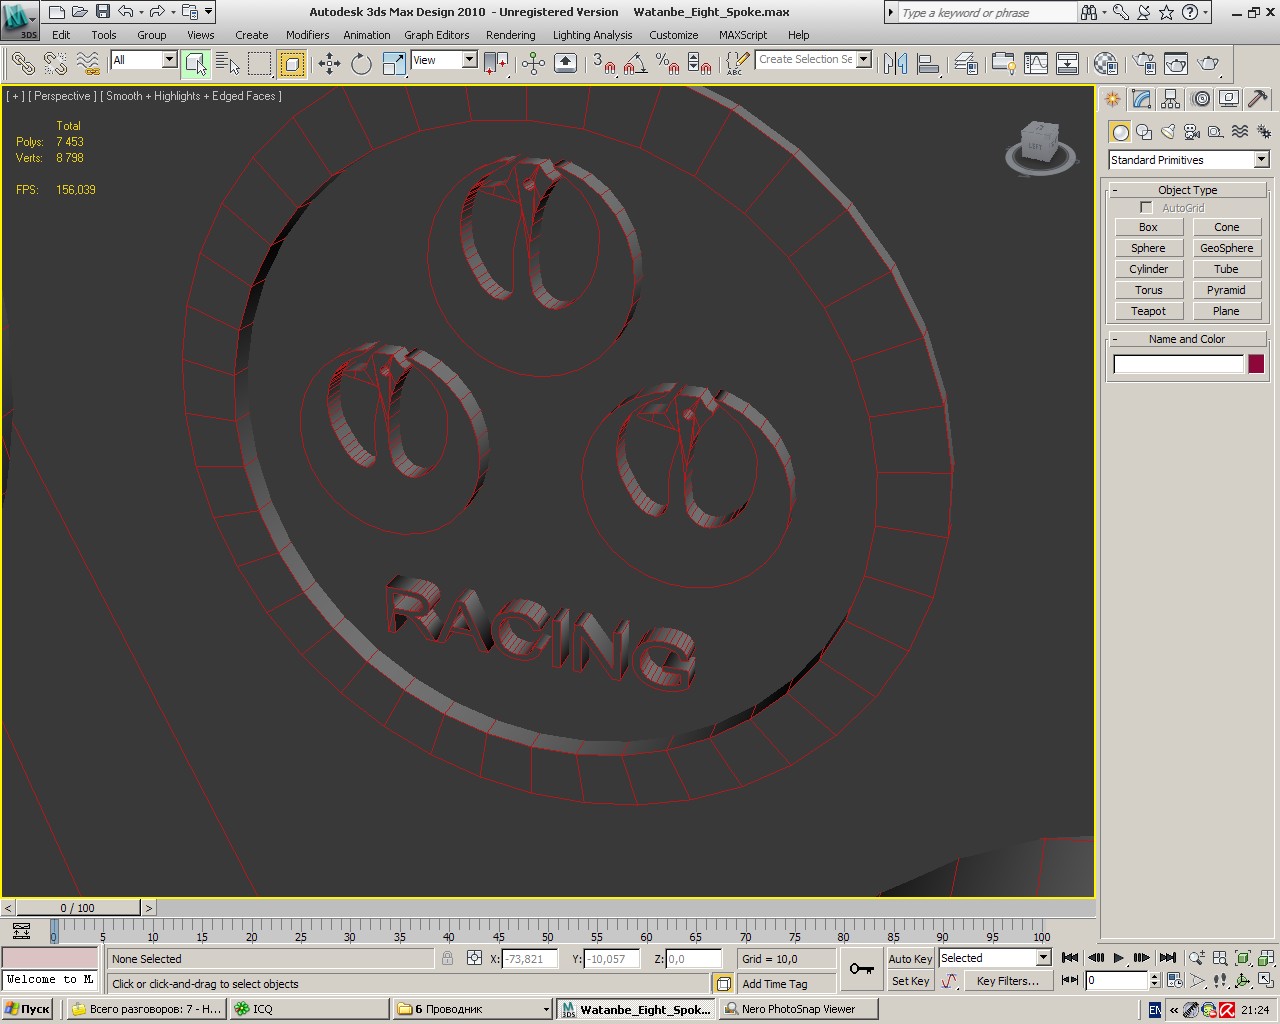Select the Lights creation category
The image size is (1280, 1024).
(1168, 132)
